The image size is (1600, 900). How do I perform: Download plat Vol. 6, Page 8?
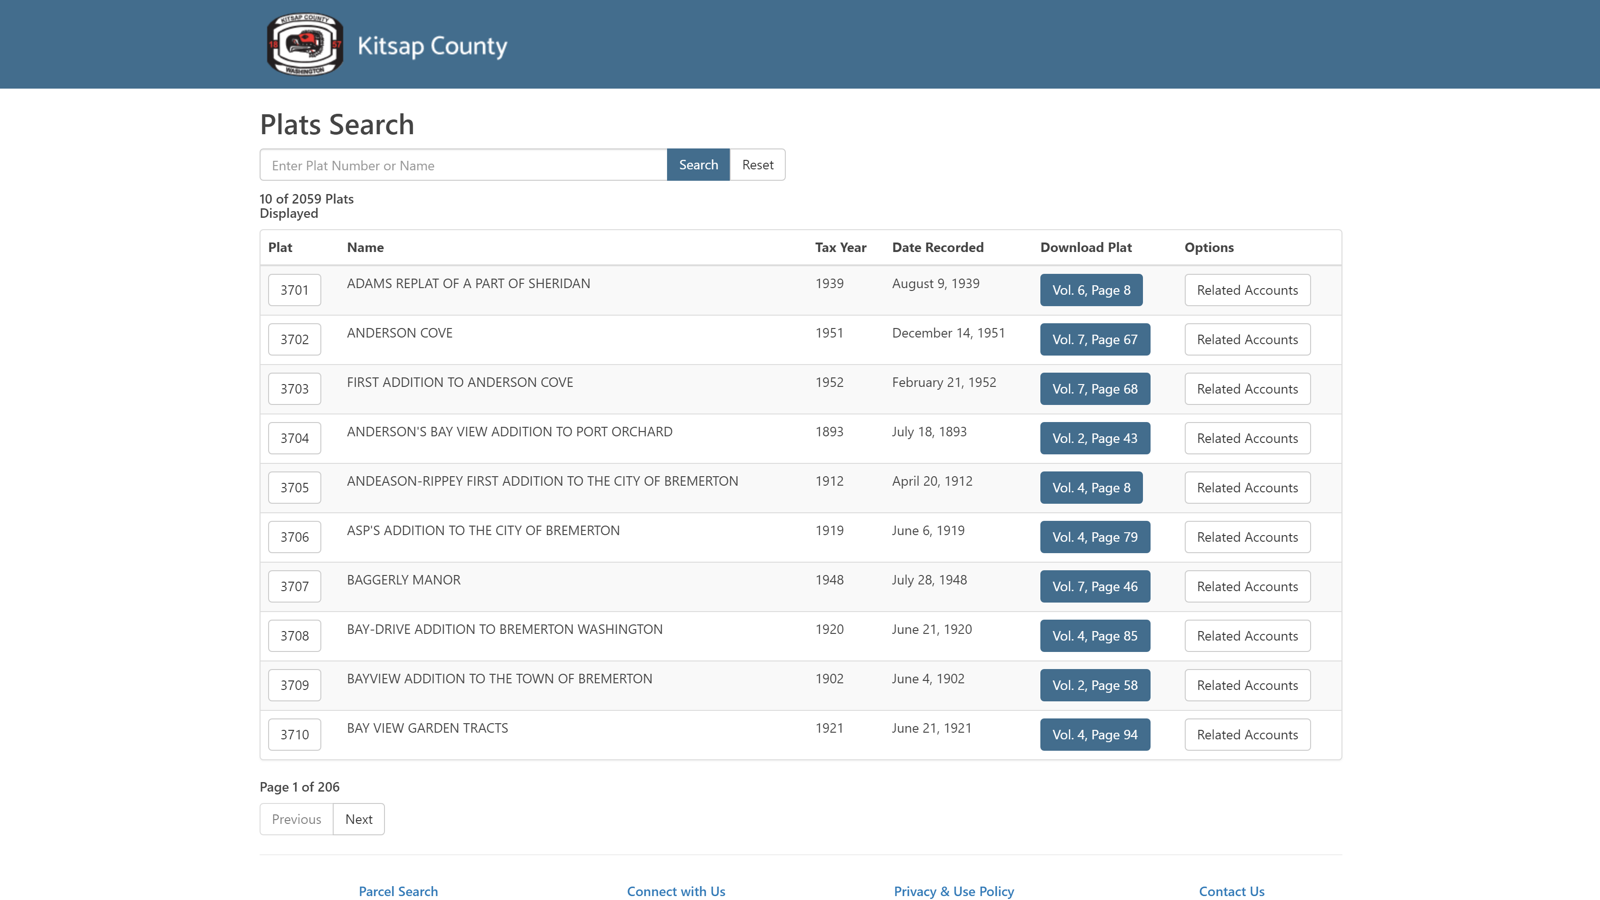click(1091, 290)
